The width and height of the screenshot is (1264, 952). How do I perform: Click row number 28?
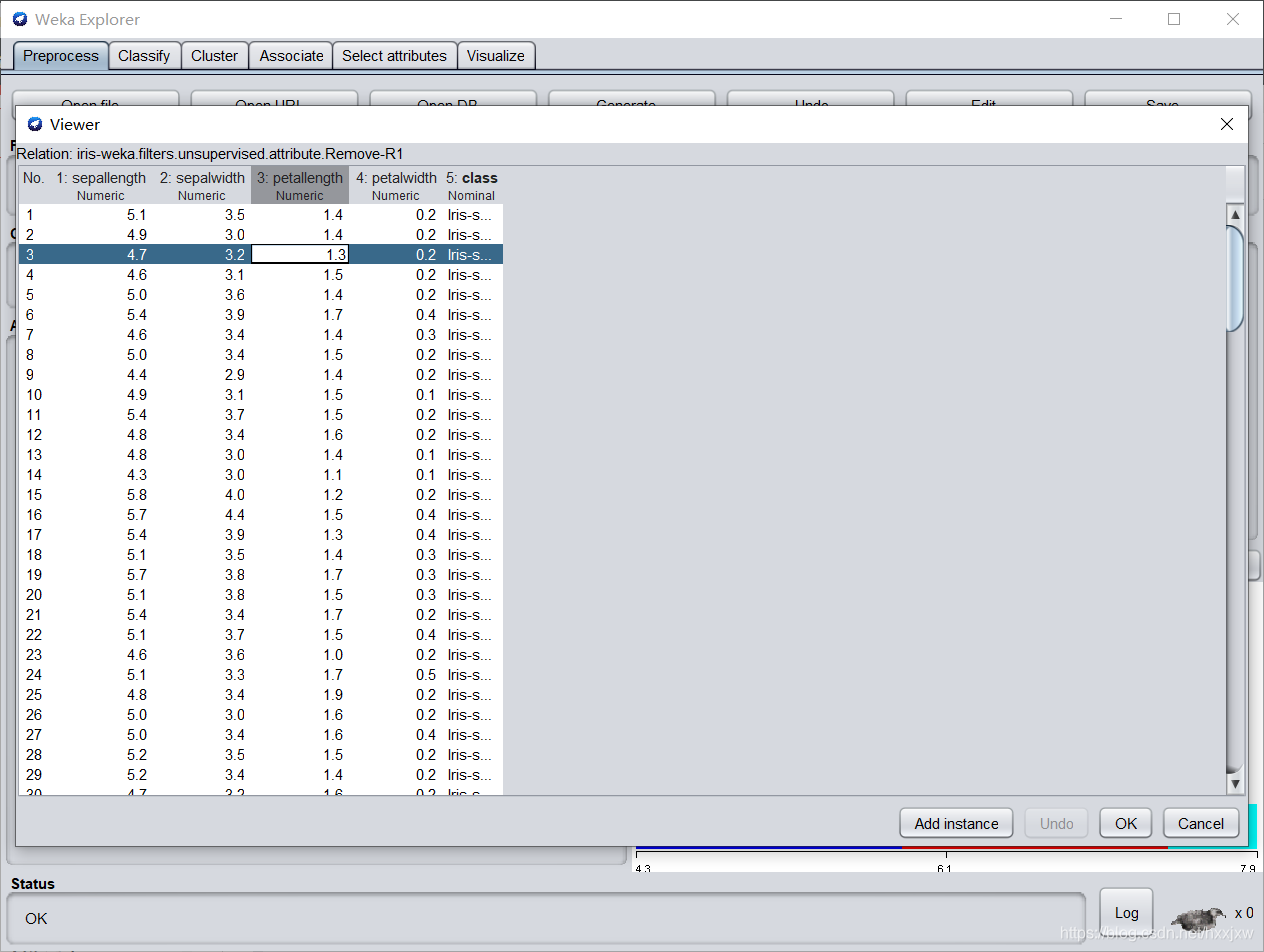(35, 755)
